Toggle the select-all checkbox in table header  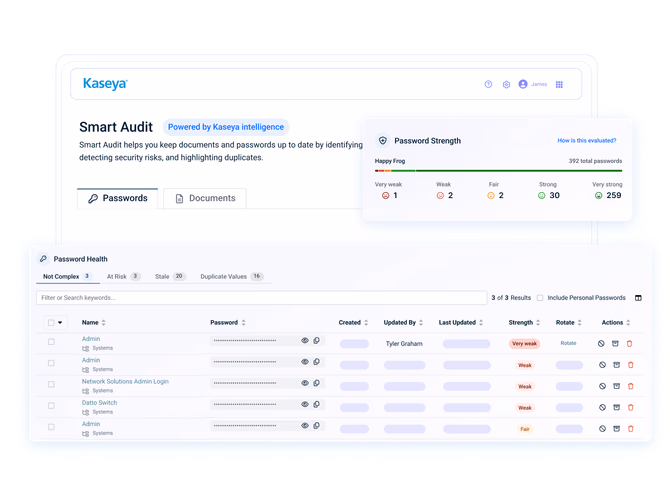[51, 323]
